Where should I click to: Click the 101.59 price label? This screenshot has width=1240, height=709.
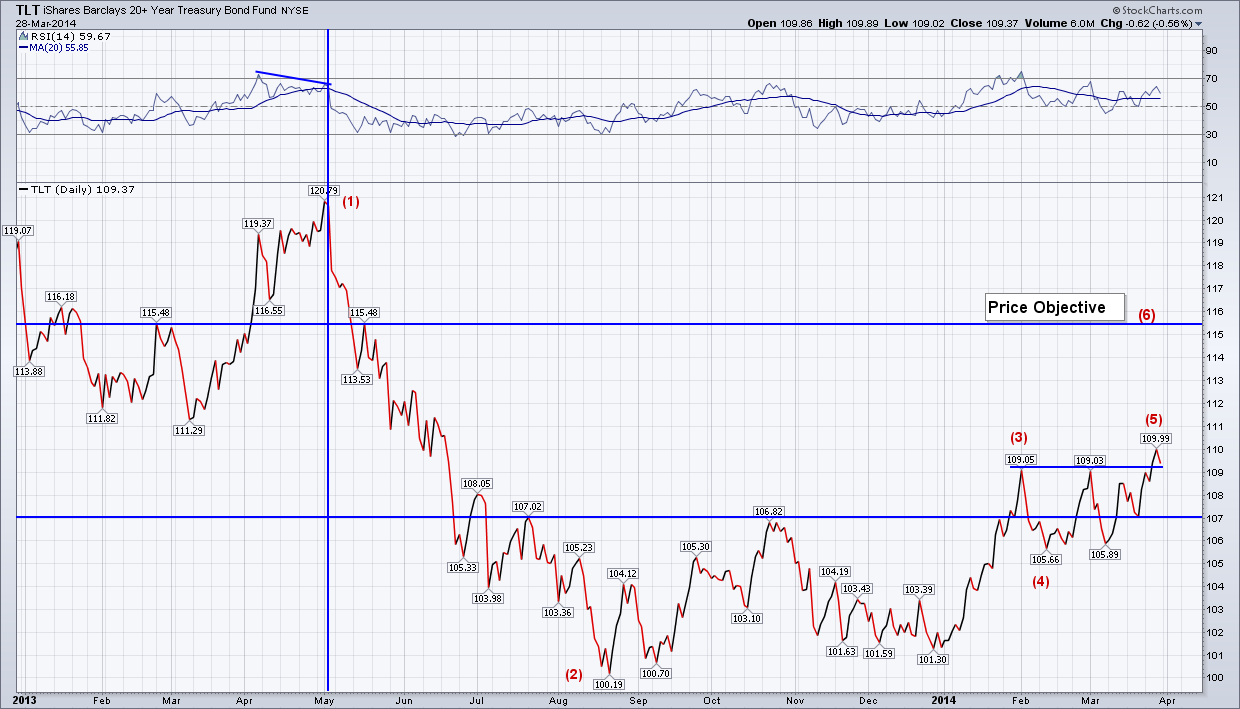[878, 653]
